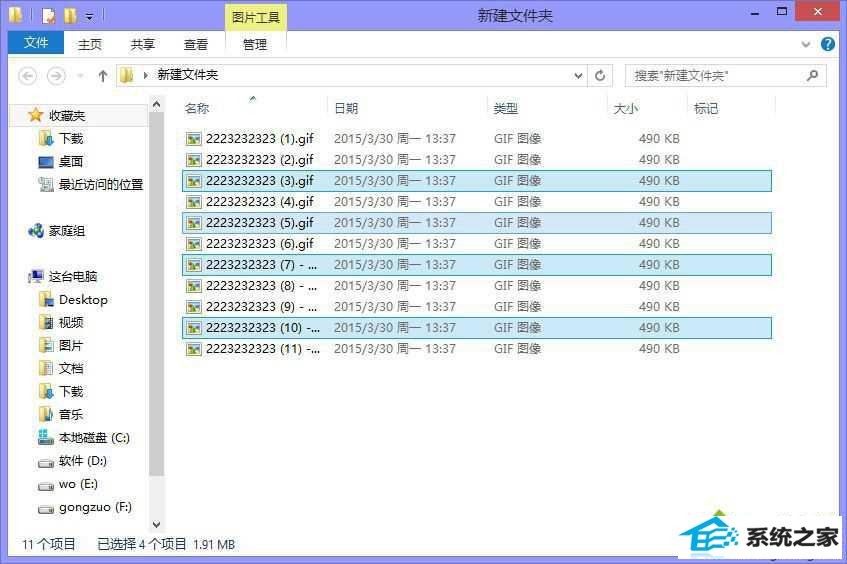
Task: Go up one folder level
Action: (103, 76)
